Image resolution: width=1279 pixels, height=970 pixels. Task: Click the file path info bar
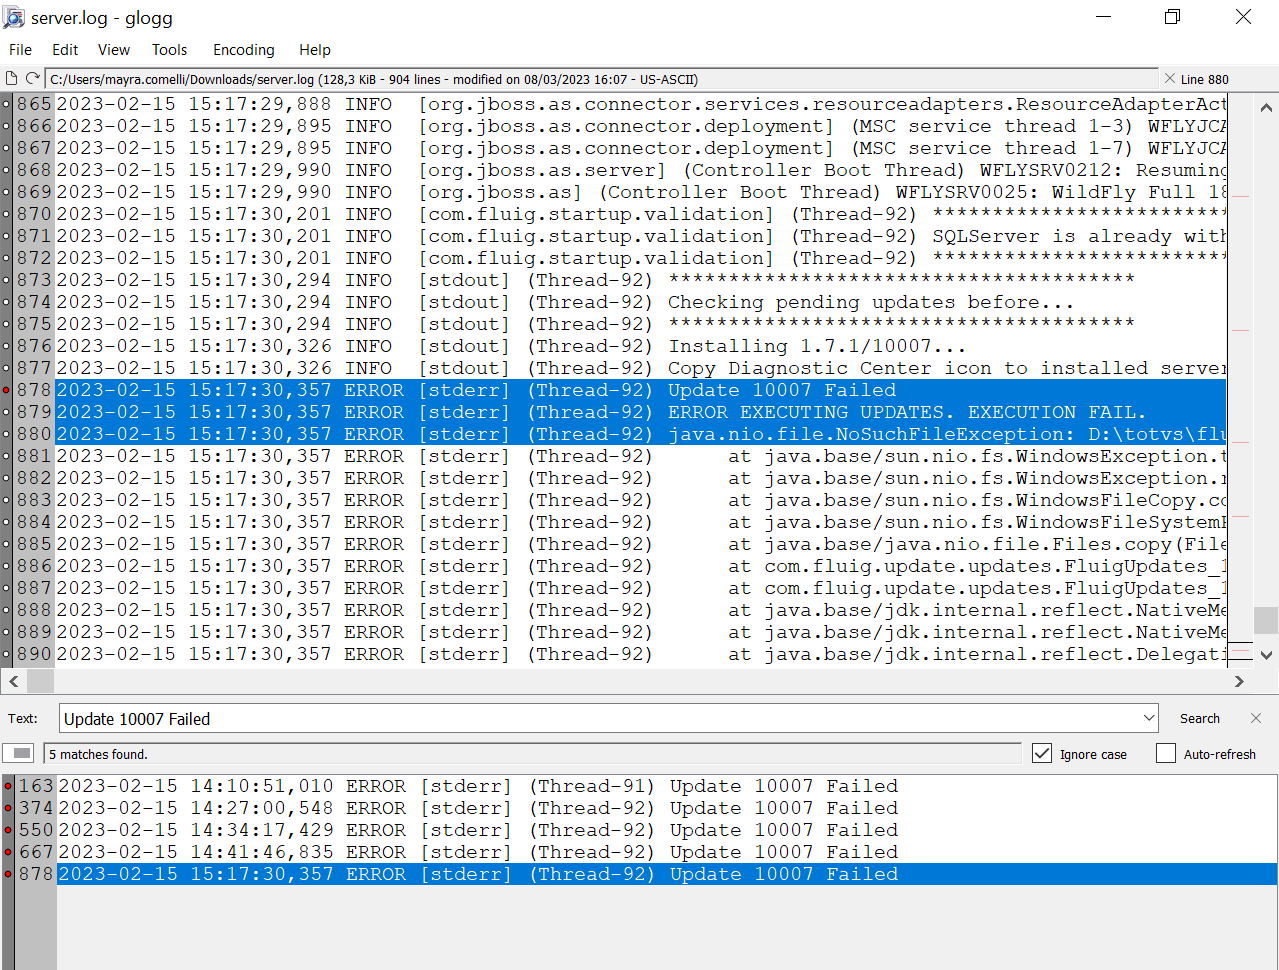tap(601, 79)
